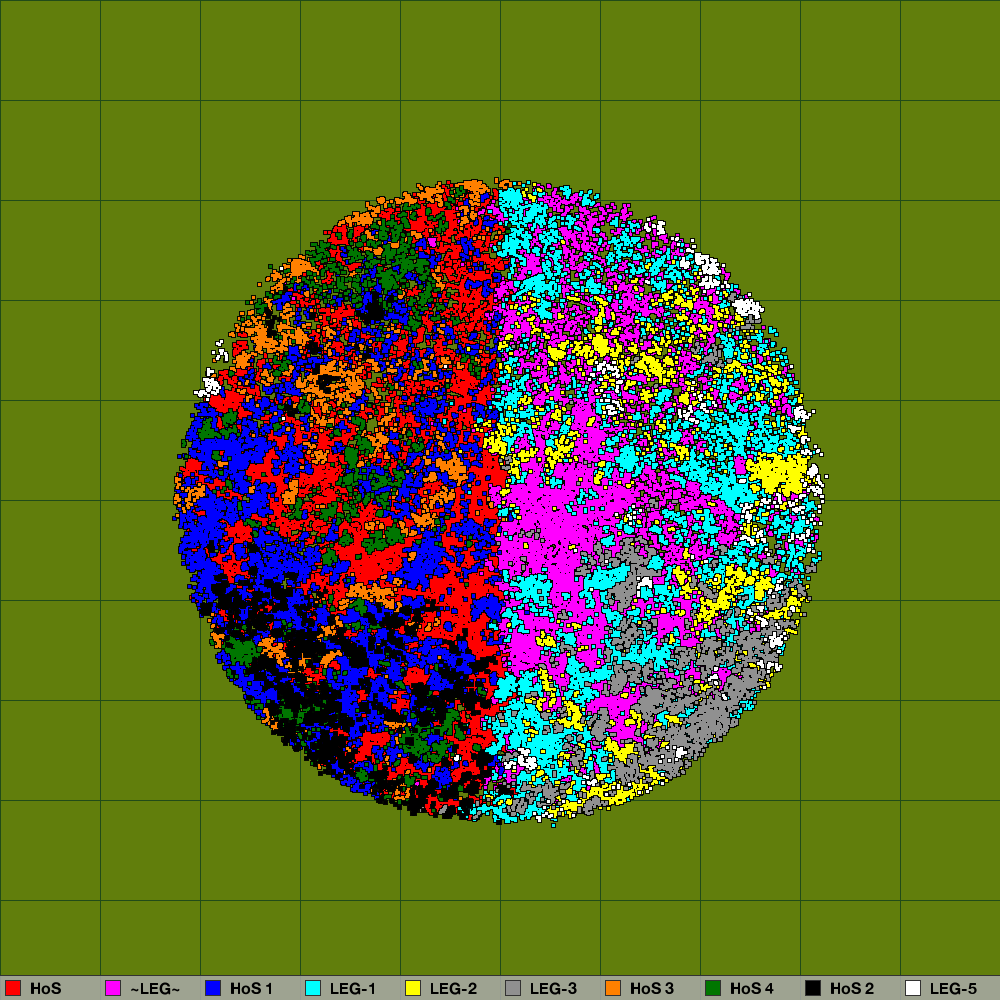Click the gray LEG-3 legend swatch
Image resolution: width=1000 pixels, height=1000 pixels.
pos(513,988)
